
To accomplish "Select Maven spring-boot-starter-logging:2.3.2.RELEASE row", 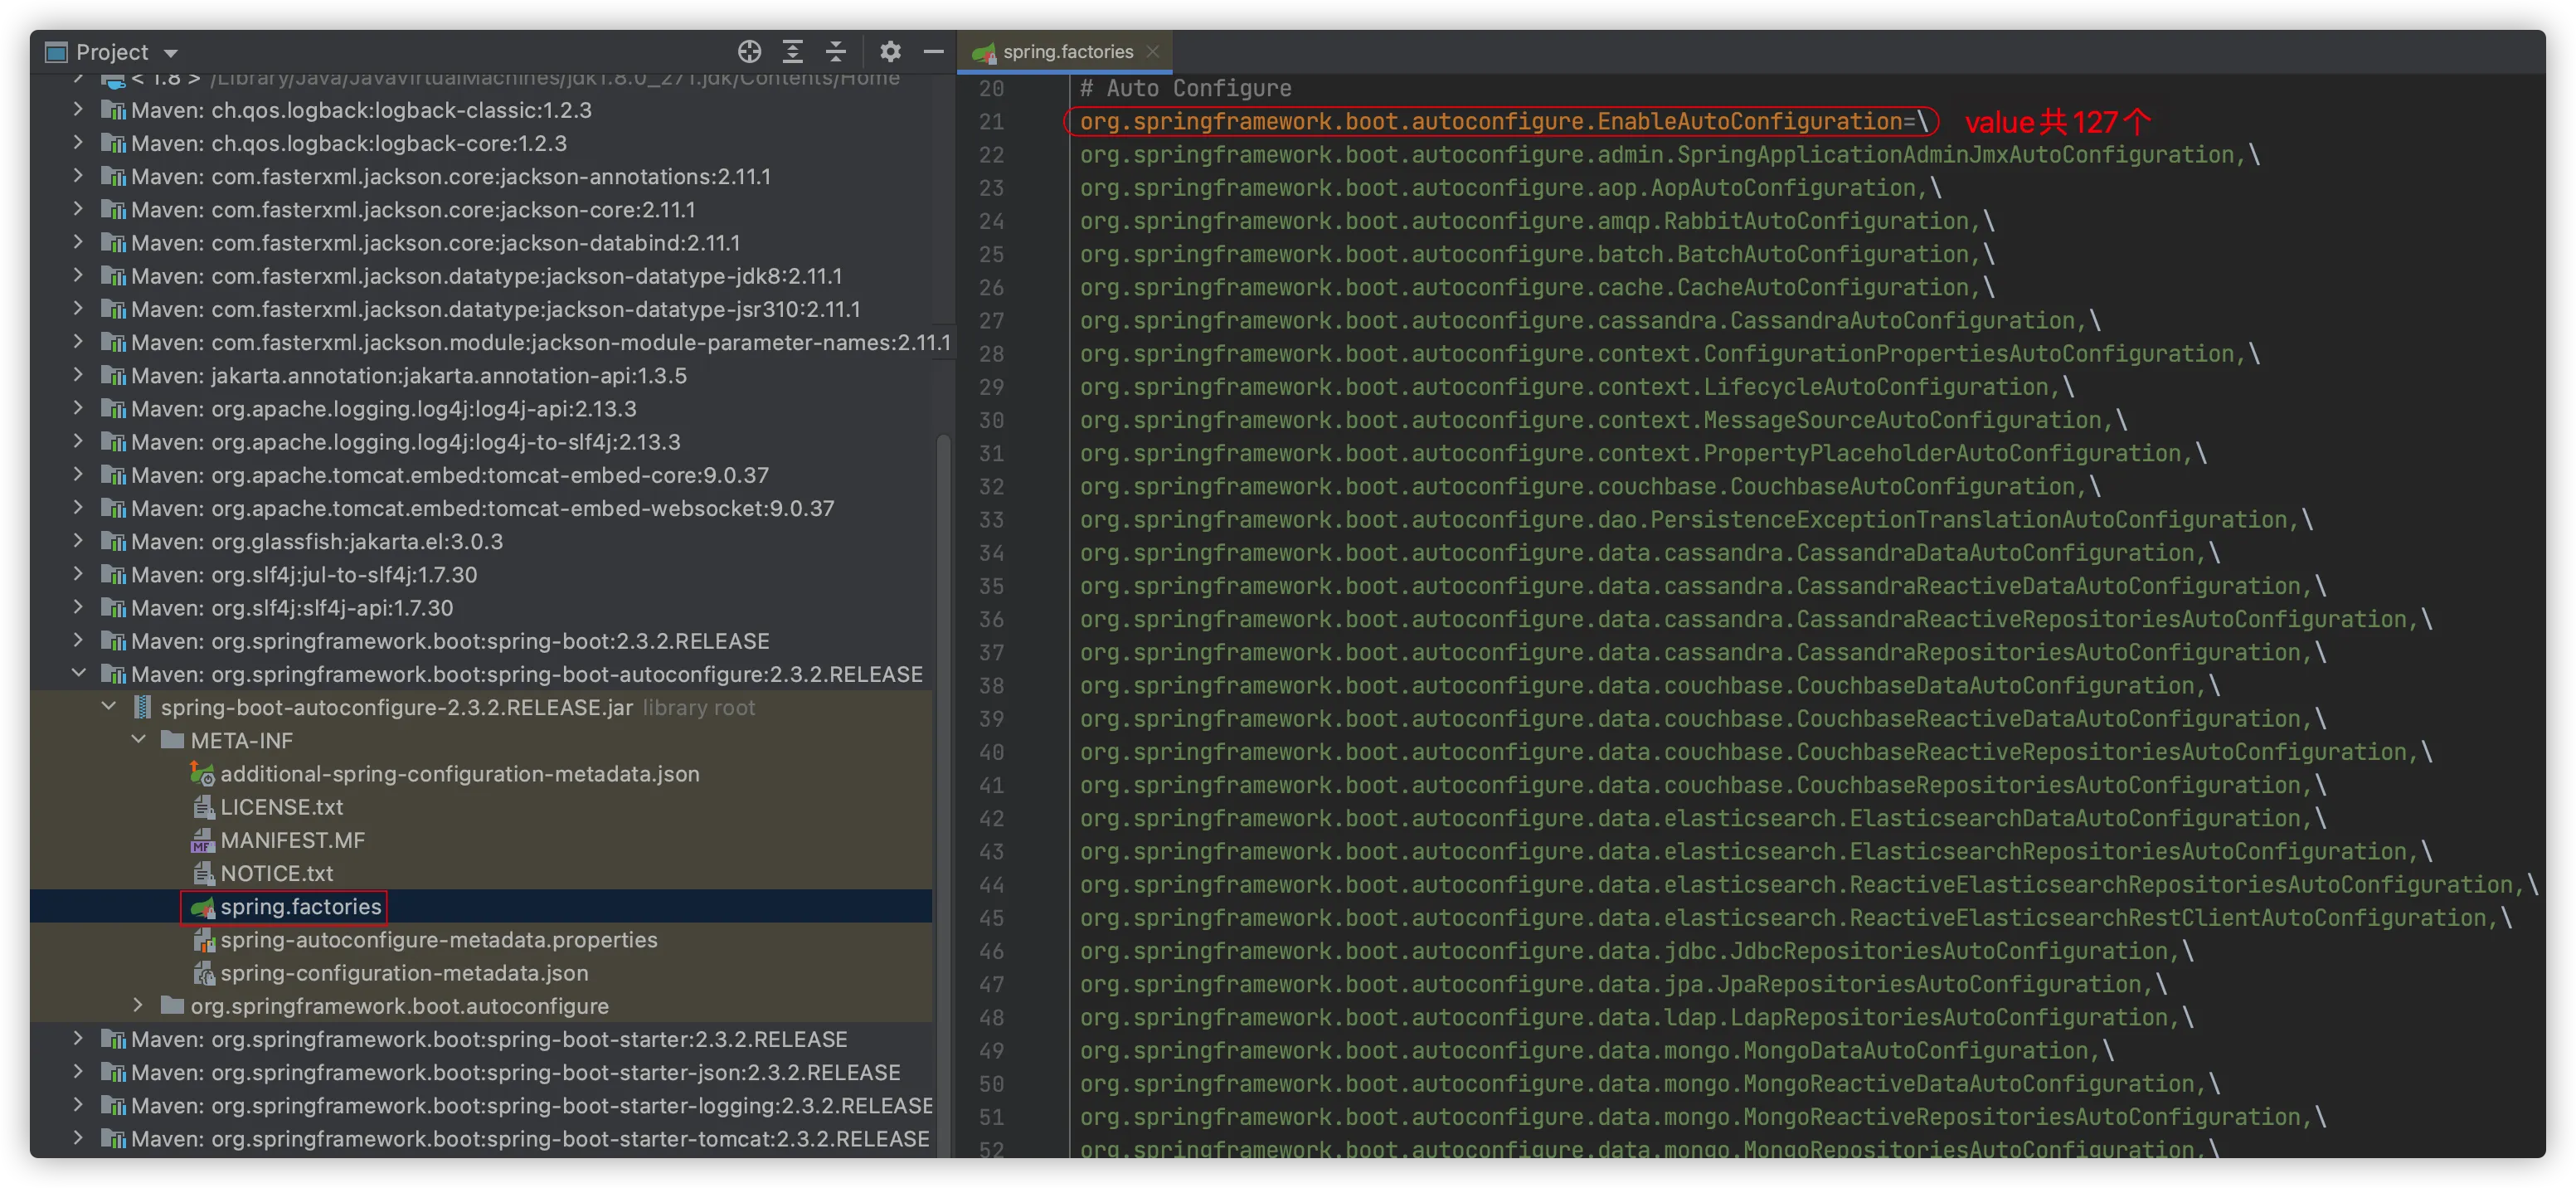I will click(x=481, y=1106).
